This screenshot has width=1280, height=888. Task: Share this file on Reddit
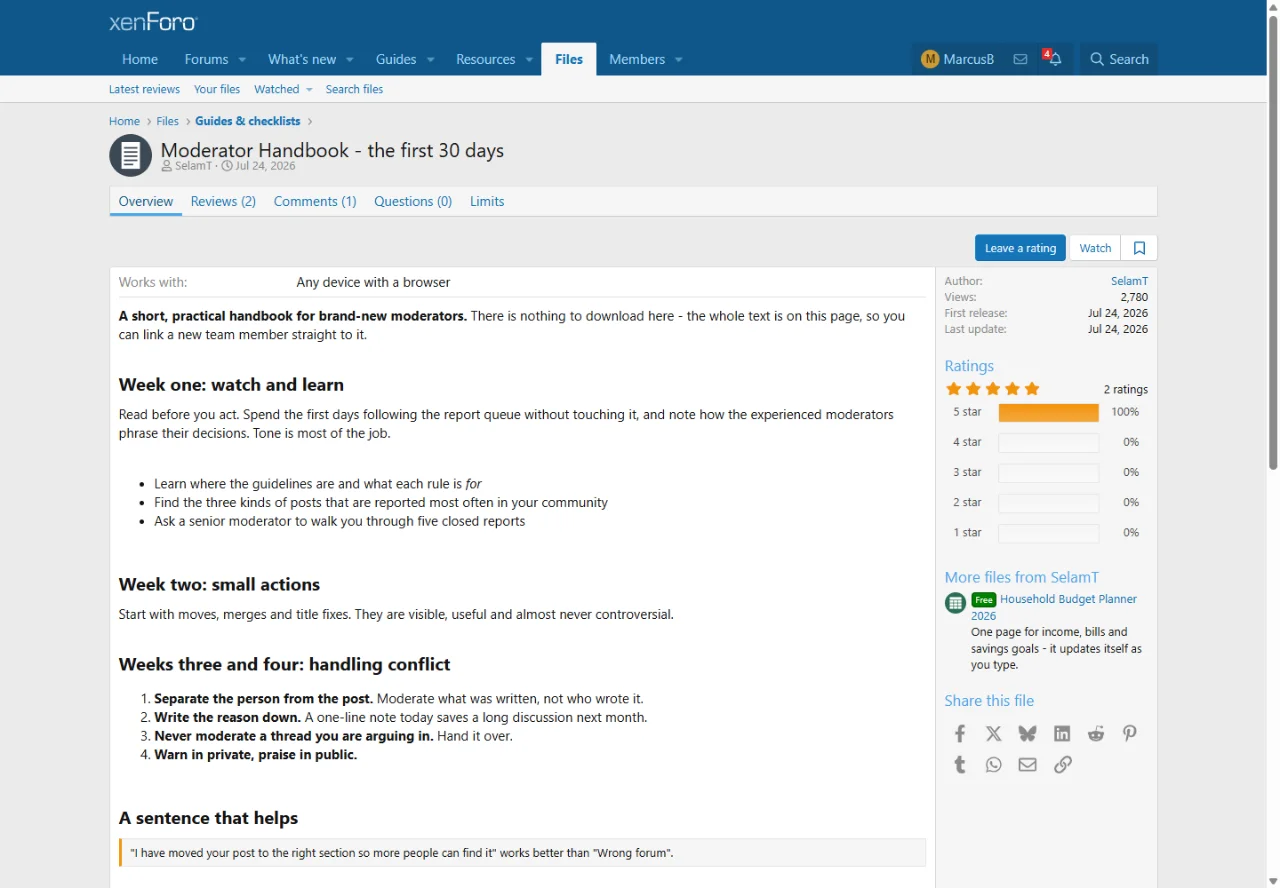click(1096, 734)
